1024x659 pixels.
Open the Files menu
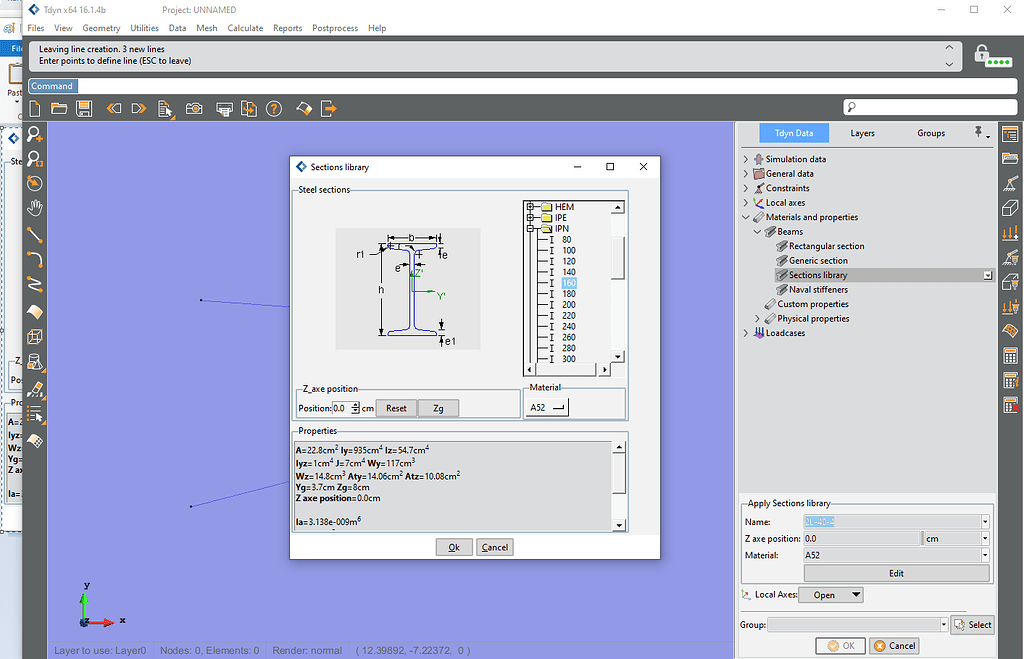[x=36, y=28]
